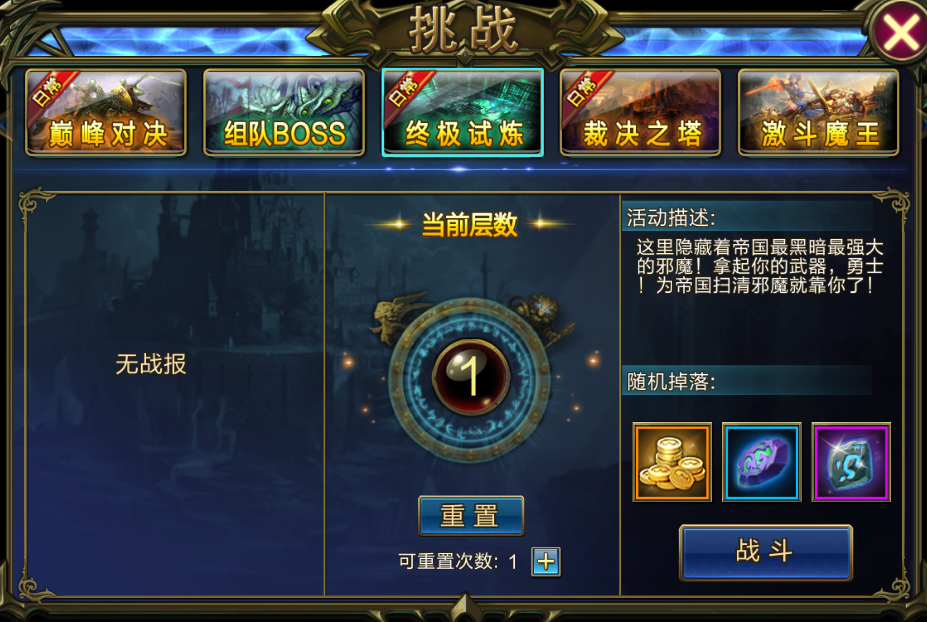Click the 挑战 title banner
The width and height of the screenshot is (927, 622).
pos(464,30)
